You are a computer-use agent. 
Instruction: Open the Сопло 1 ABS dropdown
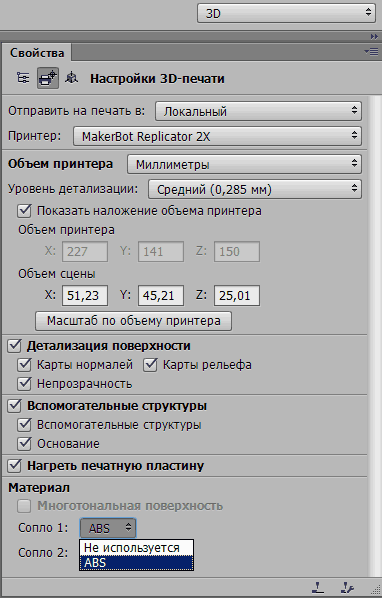coord(108,528)
